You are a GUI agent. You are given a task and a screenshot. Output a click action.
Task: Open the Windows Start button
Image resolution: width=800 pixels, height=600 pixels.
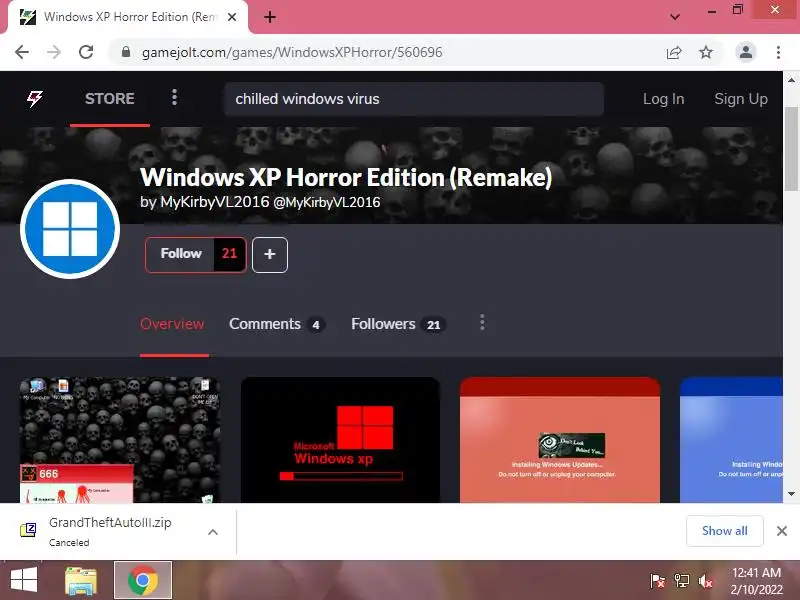[x=24, y=580]
